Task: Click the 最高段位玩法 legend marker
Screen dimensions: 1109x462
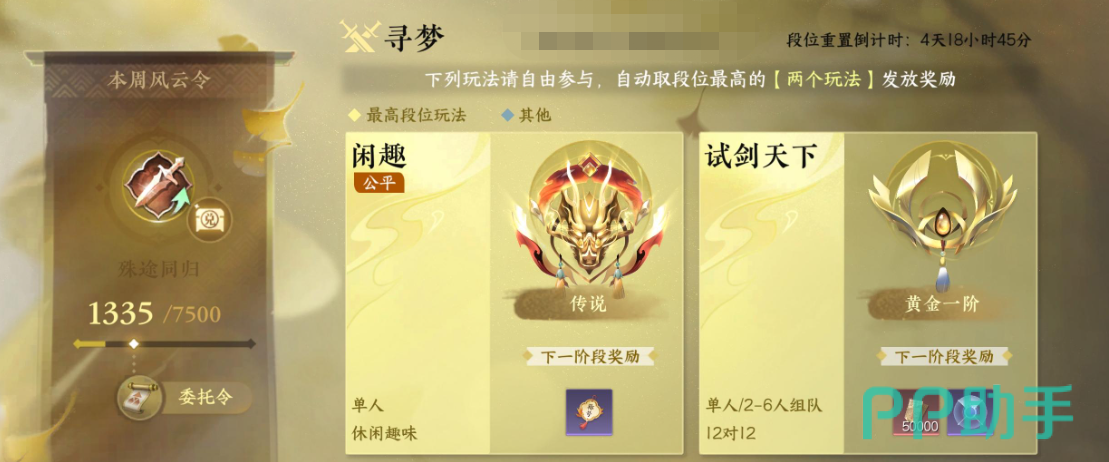Action: pyautogui.click(x=354, y=115)
